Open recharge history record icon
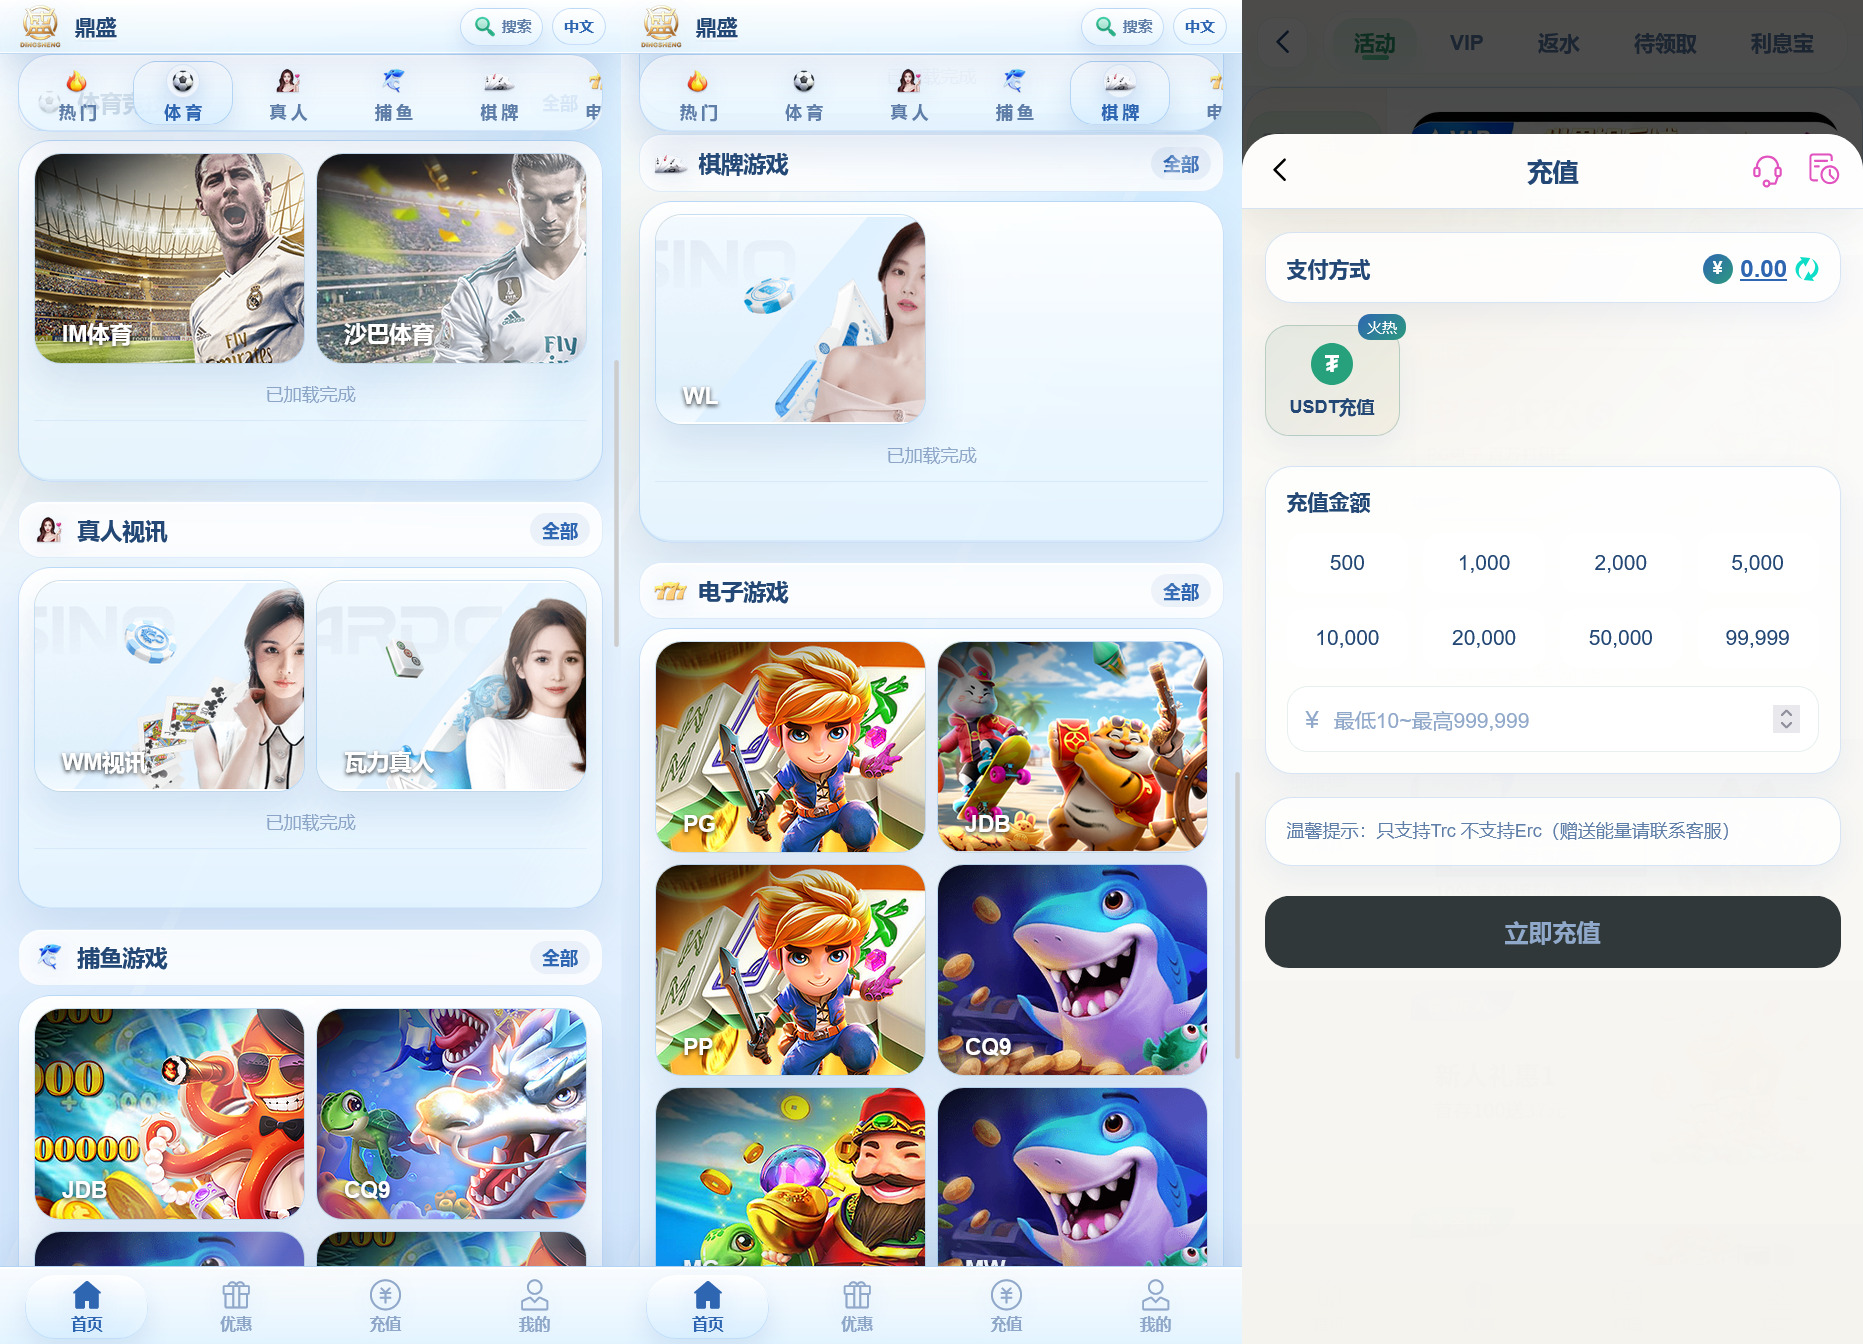Screen dimensions: 1863x1344 tap(1823, 169)
